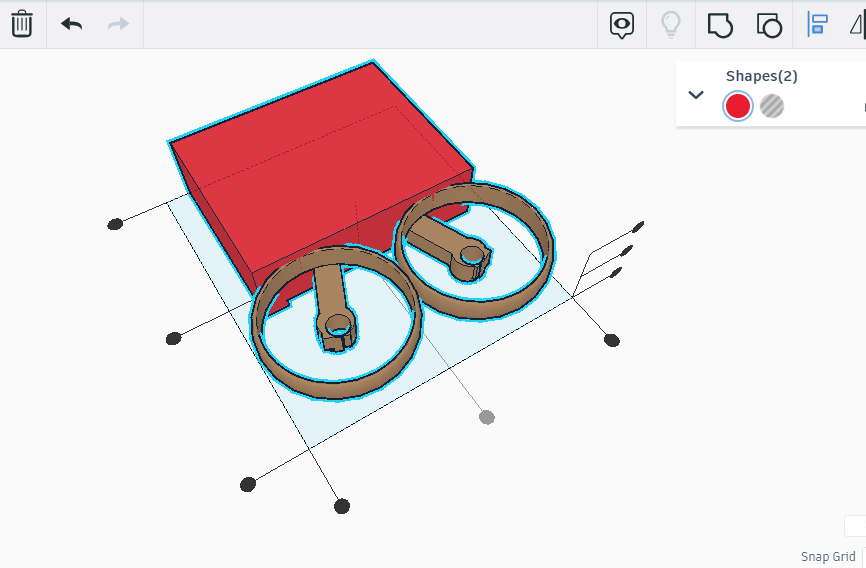Click the Snap Grid label

[828, 556]
